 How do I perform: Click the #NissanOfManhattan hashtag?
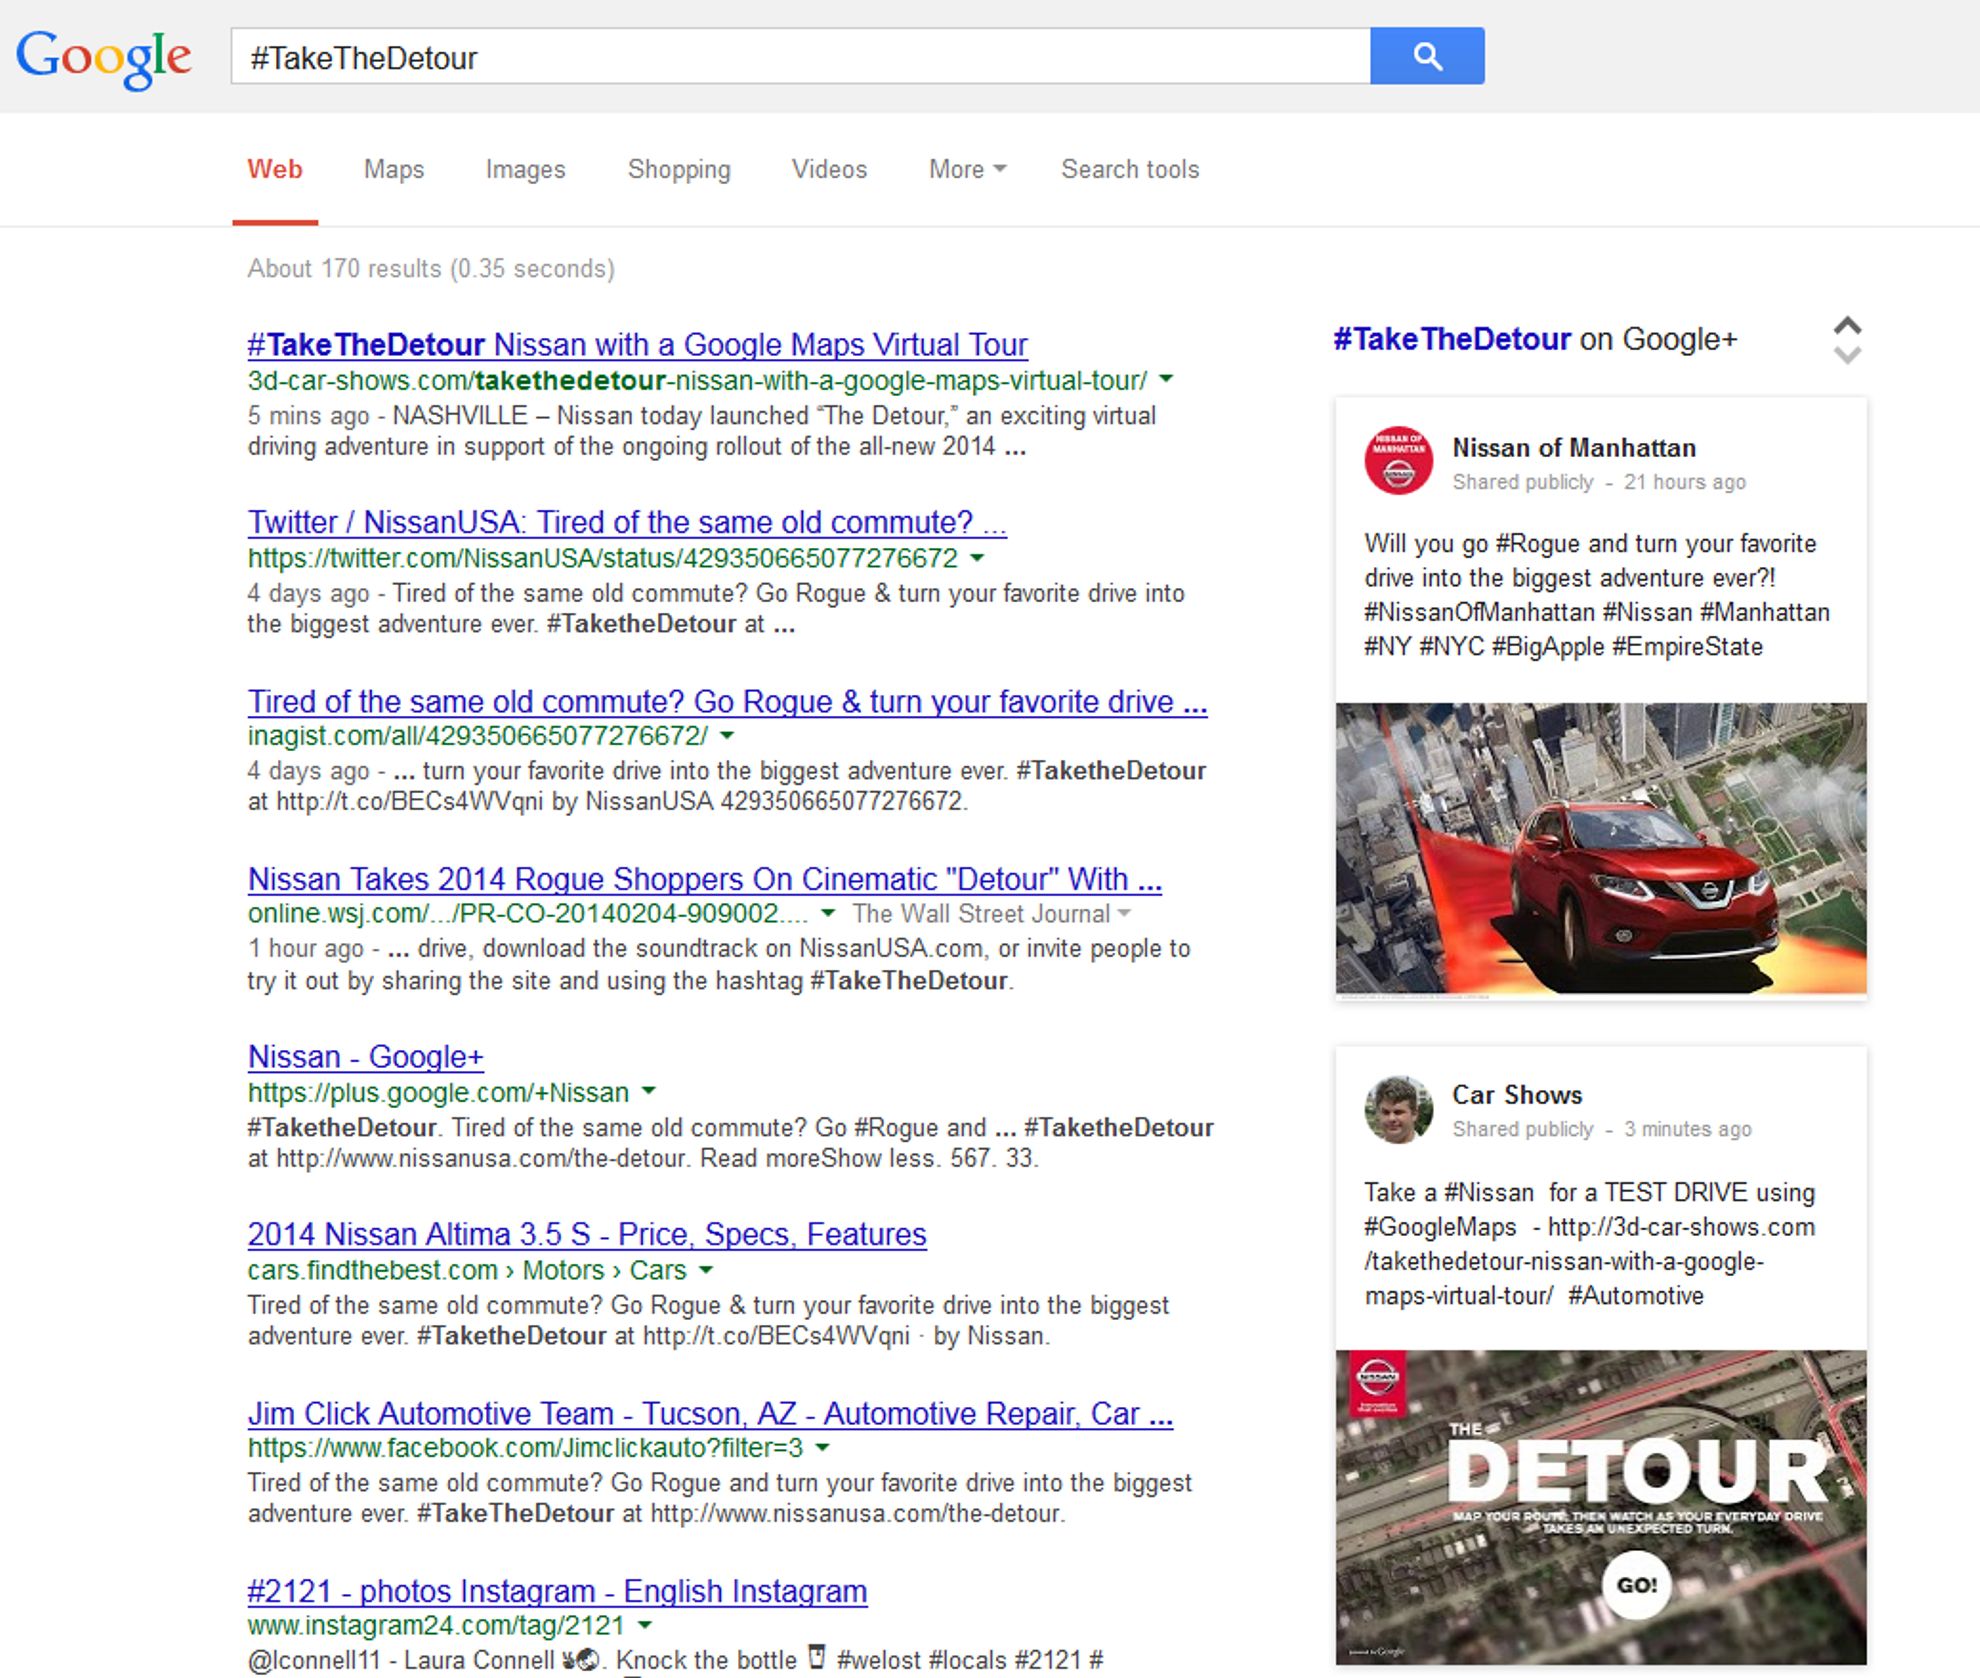[x=1479, y=612]
